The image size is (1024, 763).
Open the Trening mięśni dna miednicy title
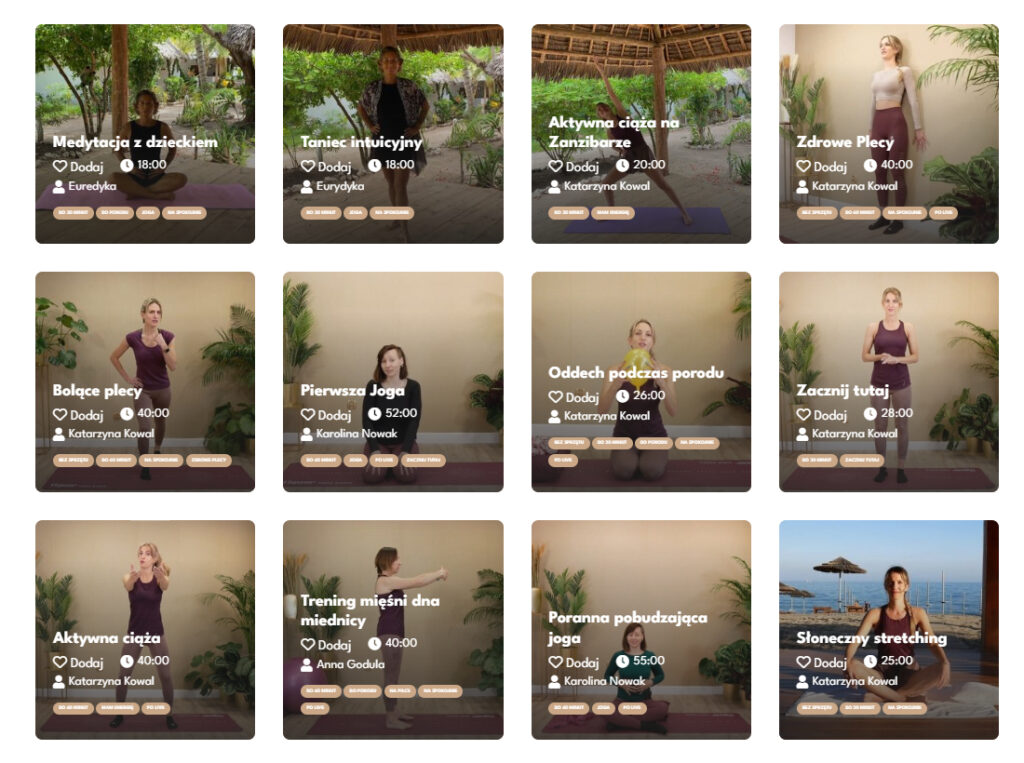coord(370,610)
